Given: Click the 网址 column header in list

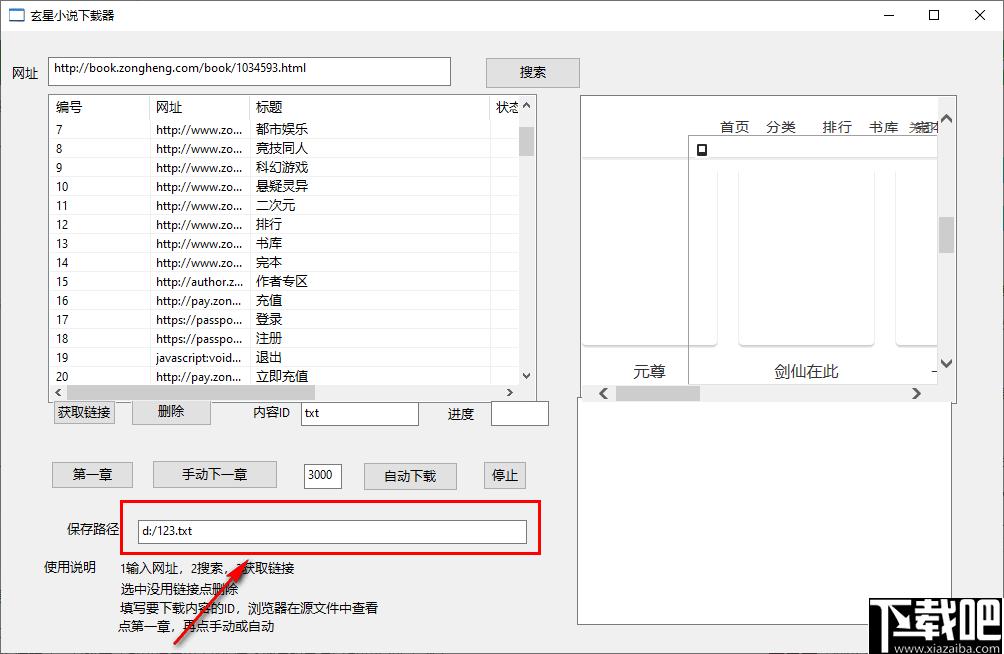Looking at the screenshot, I should click(x=199, y=107).
